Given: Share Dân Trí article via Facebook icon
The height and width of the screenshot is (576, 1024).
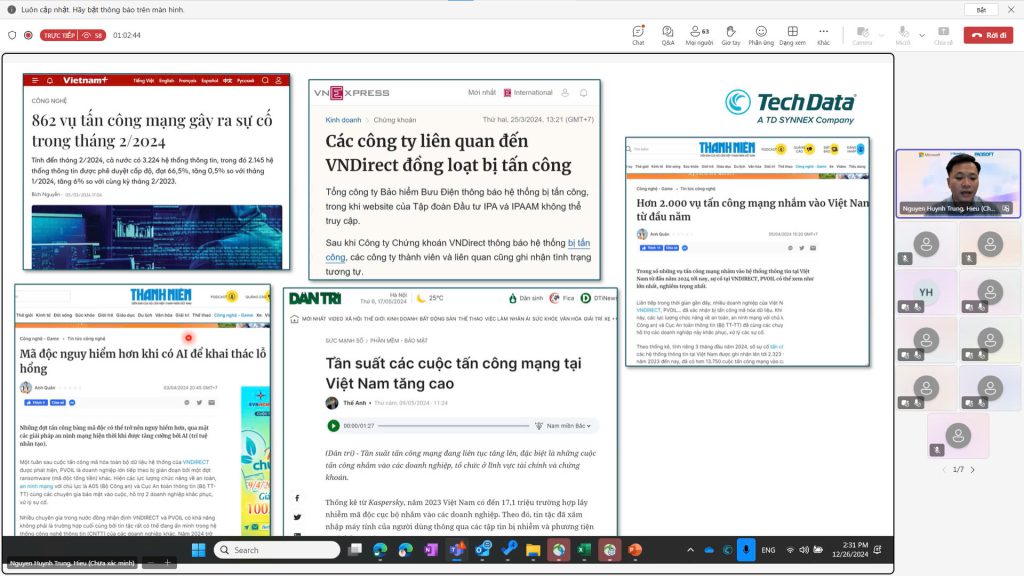Looking at the screenshot, I should tap(297, 498).
